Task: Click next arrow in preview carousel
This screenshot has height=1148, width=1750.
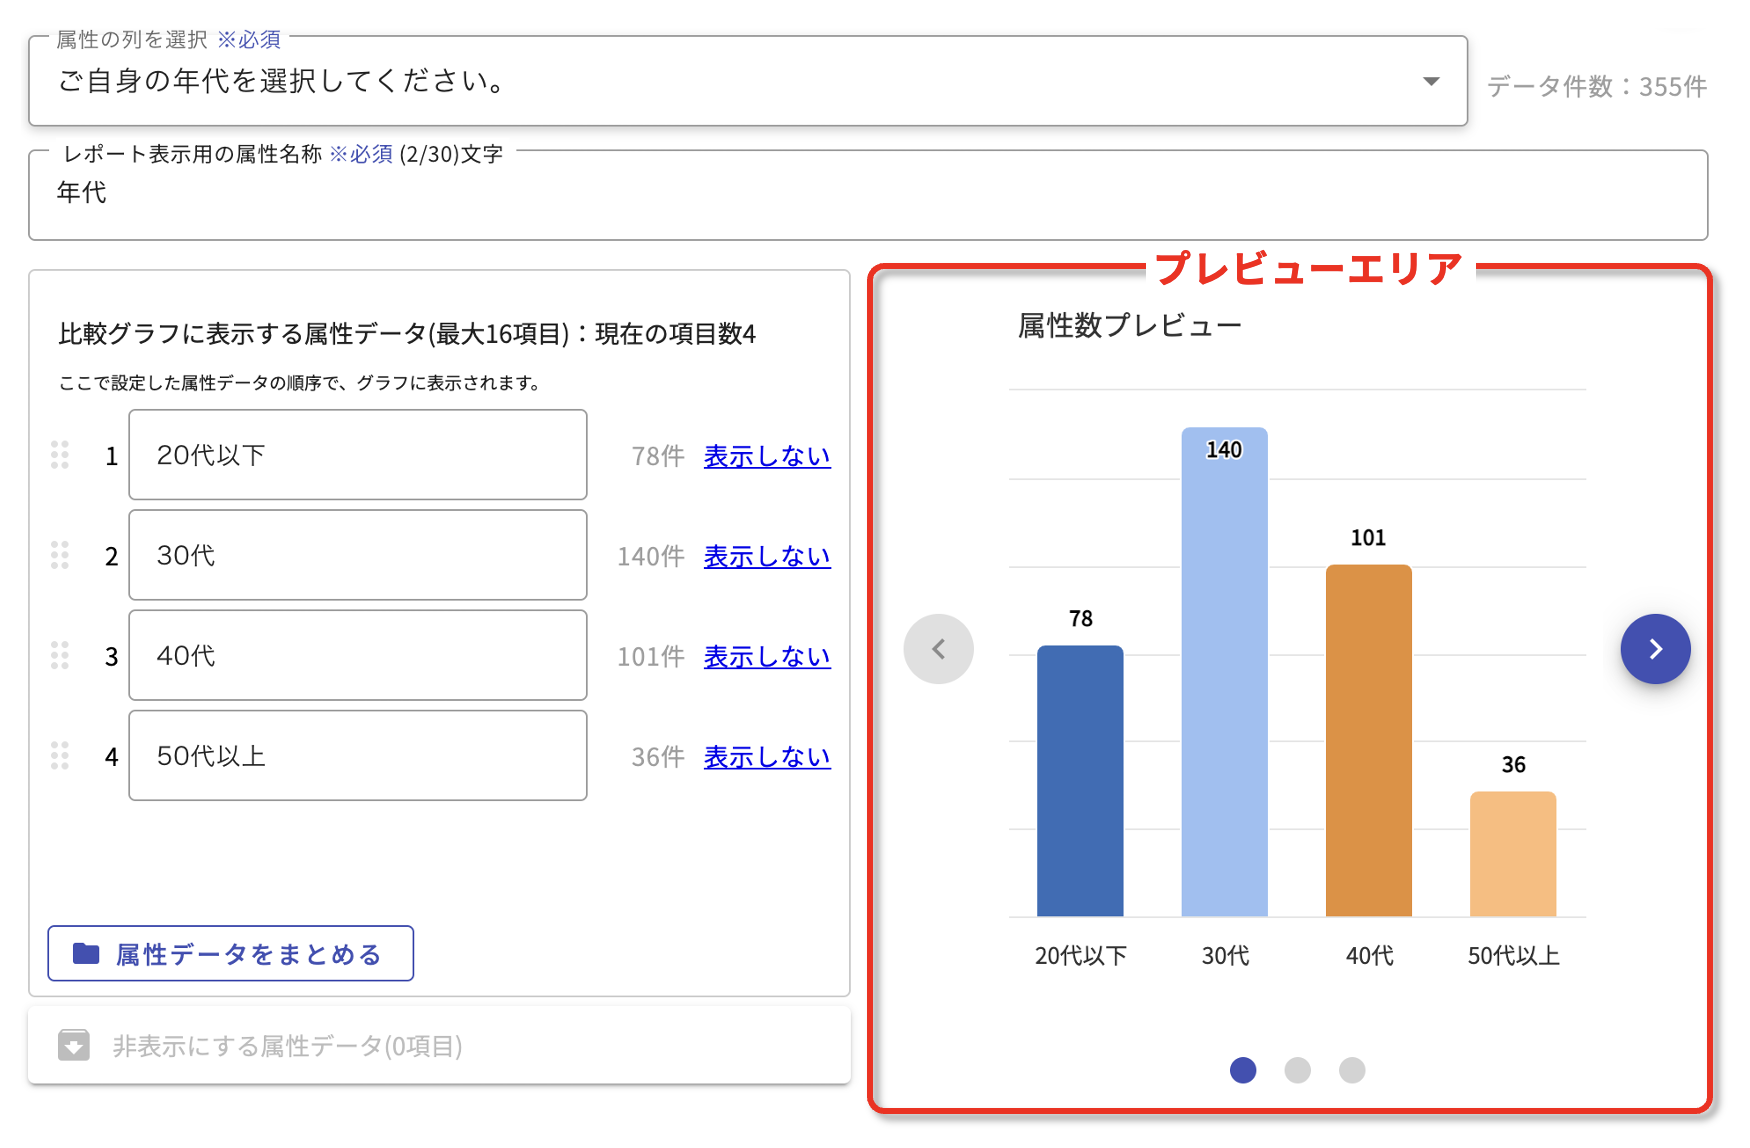Action: pos(1655,649)
